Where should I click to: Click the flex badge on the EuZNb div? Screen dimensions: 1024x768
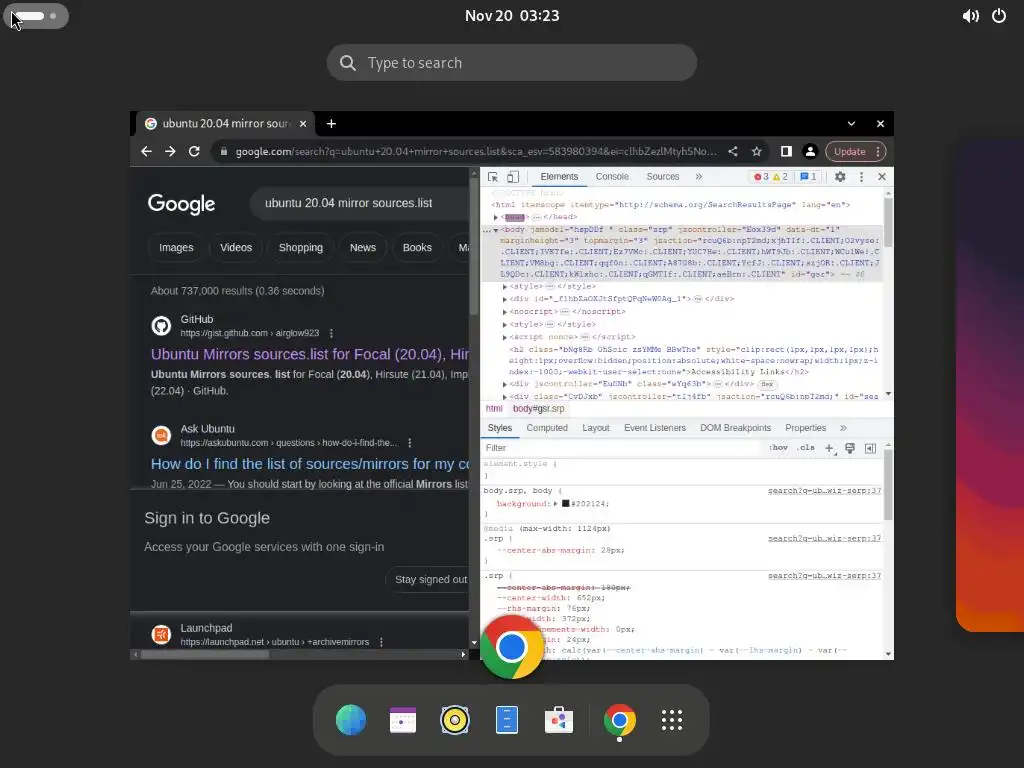(x=767, y=385)
